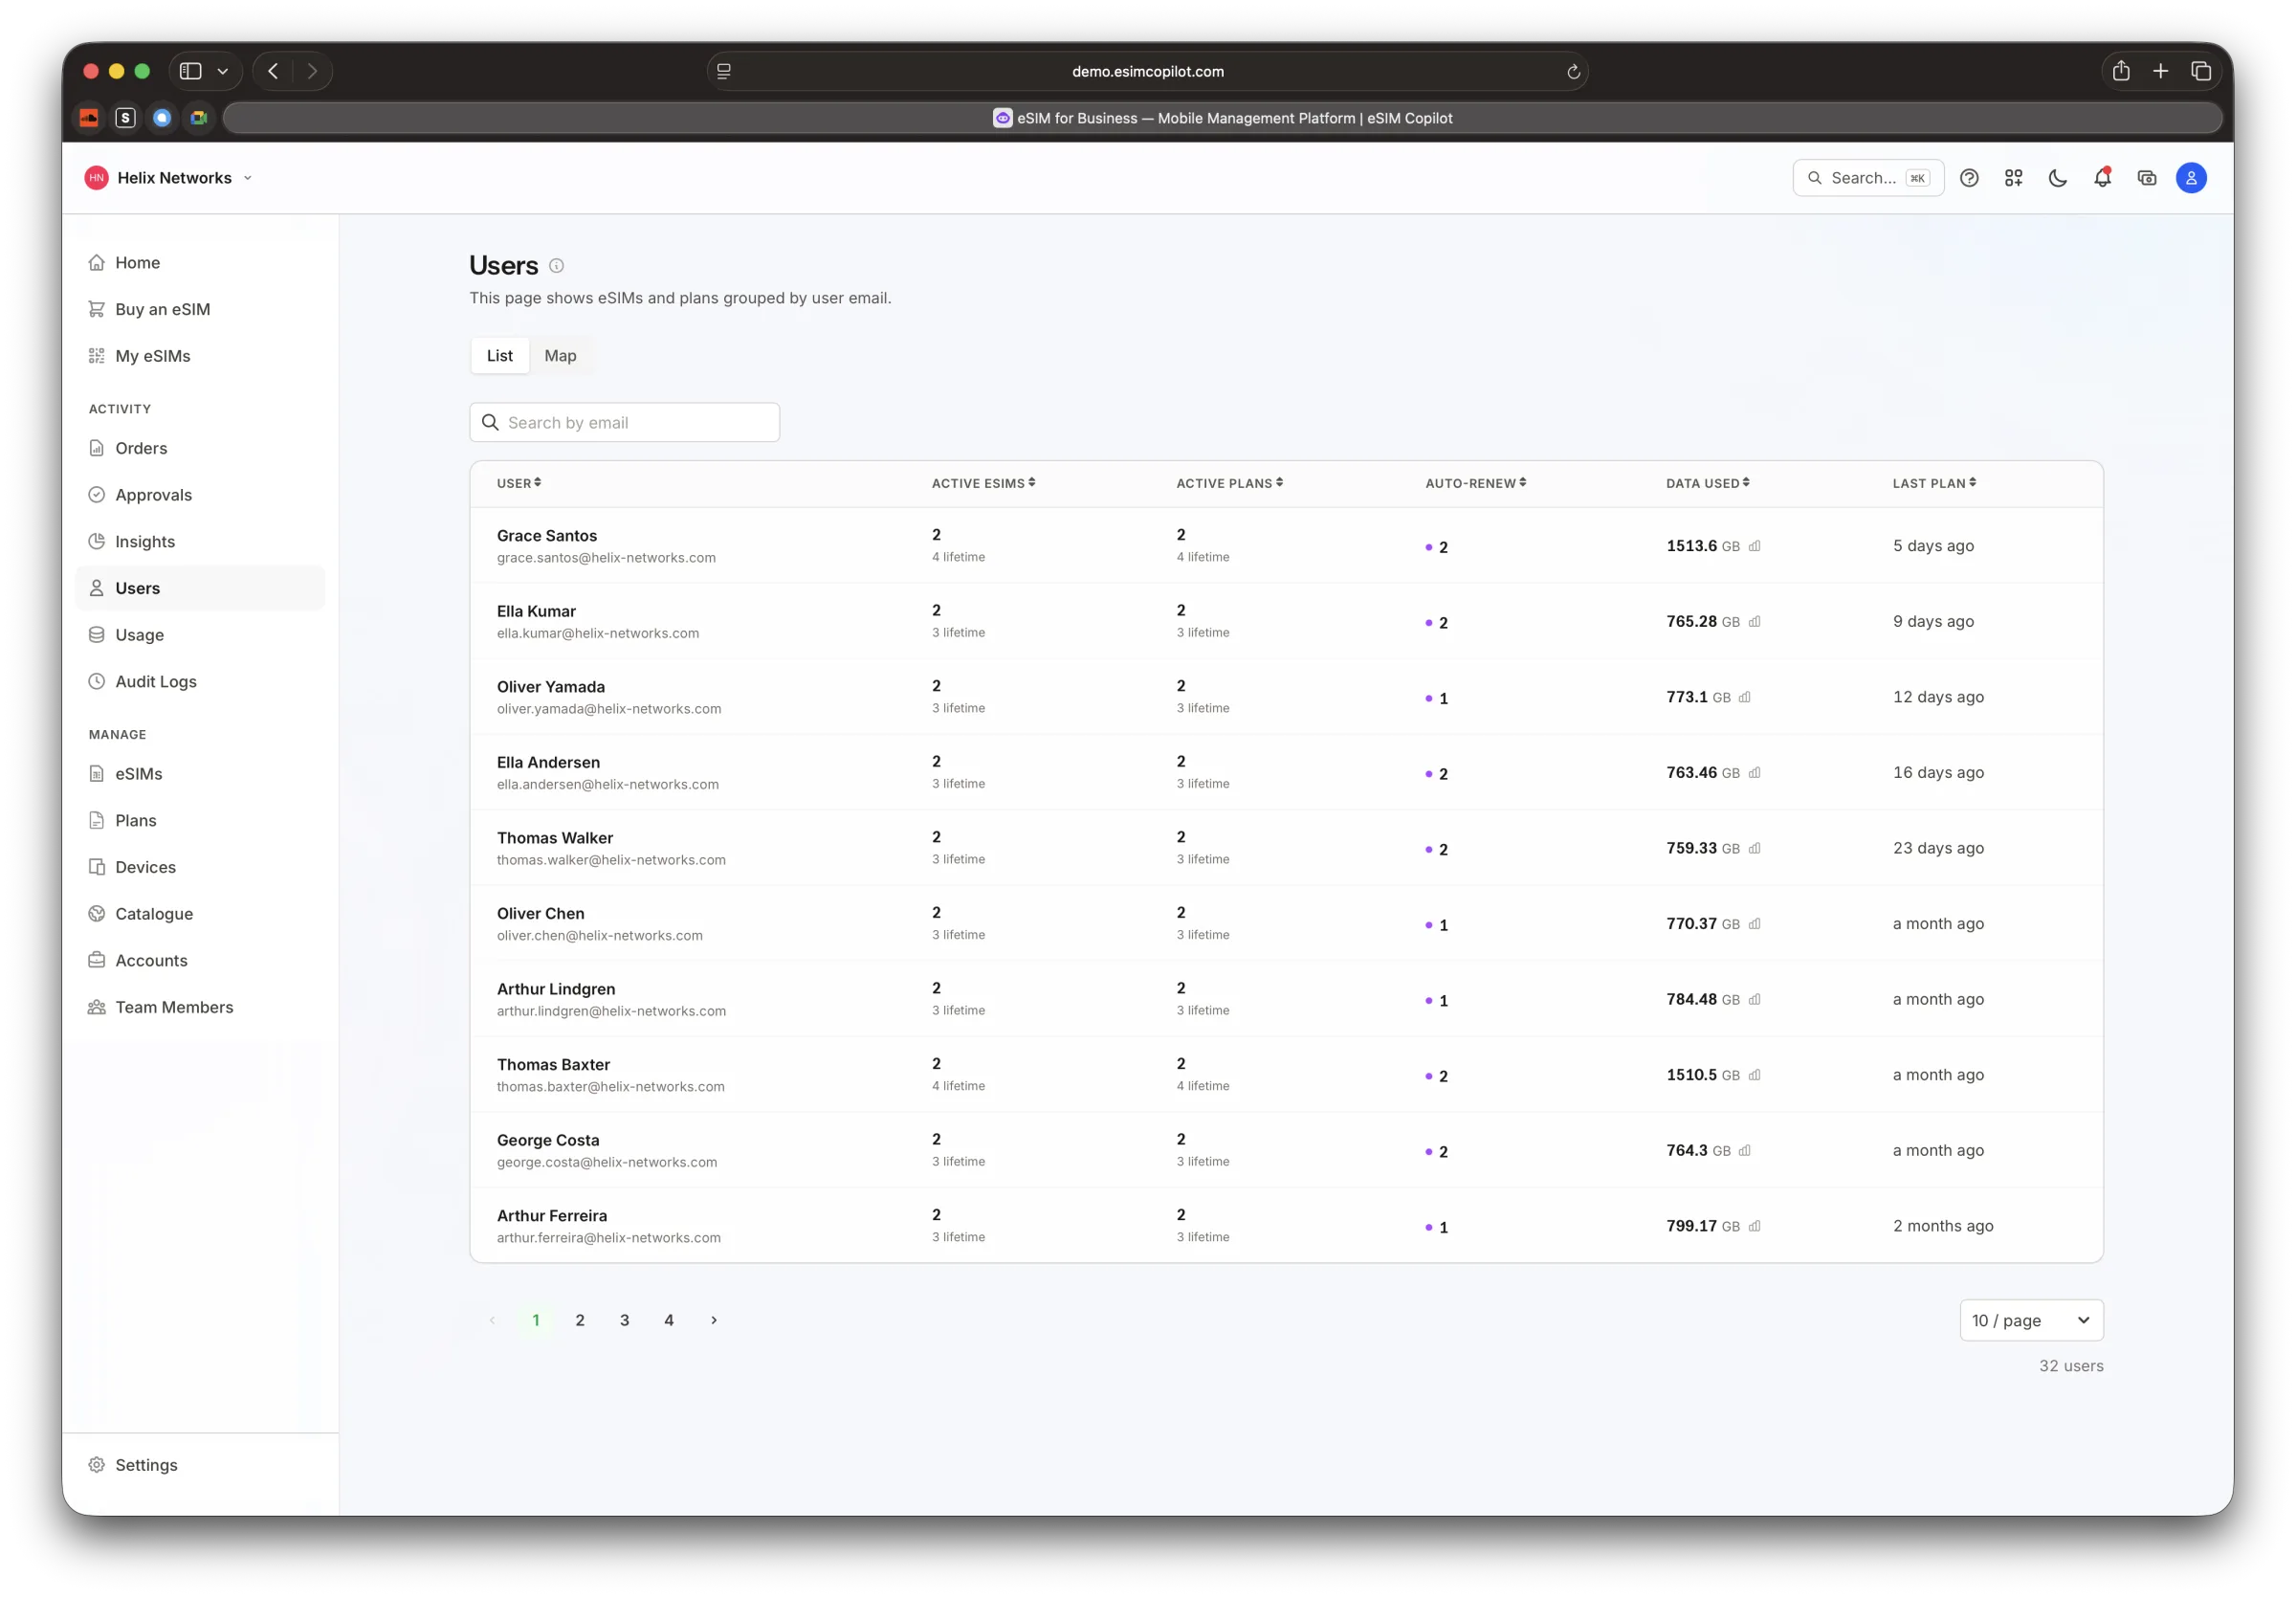Sort by Active eSIMs column

(x=983, y=483)
